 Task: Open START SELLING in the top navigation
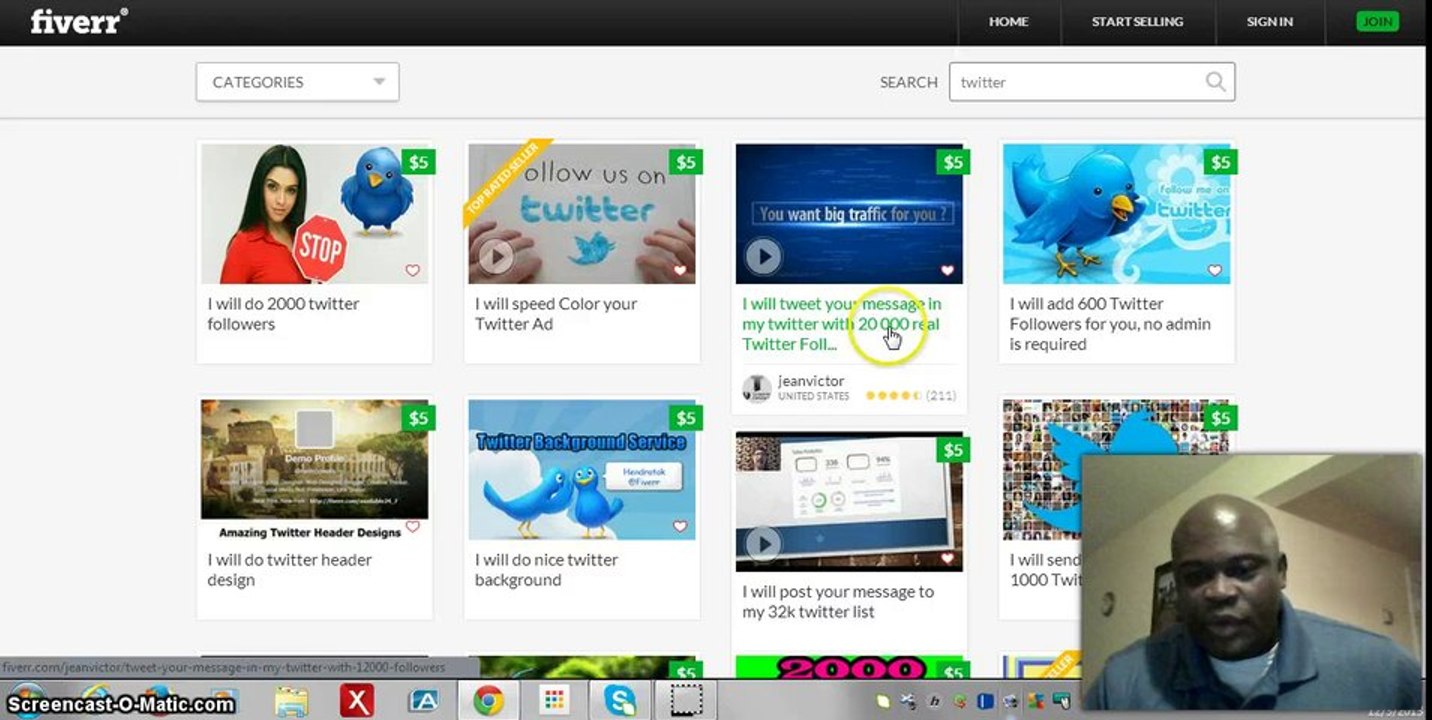click(1137, 21)
